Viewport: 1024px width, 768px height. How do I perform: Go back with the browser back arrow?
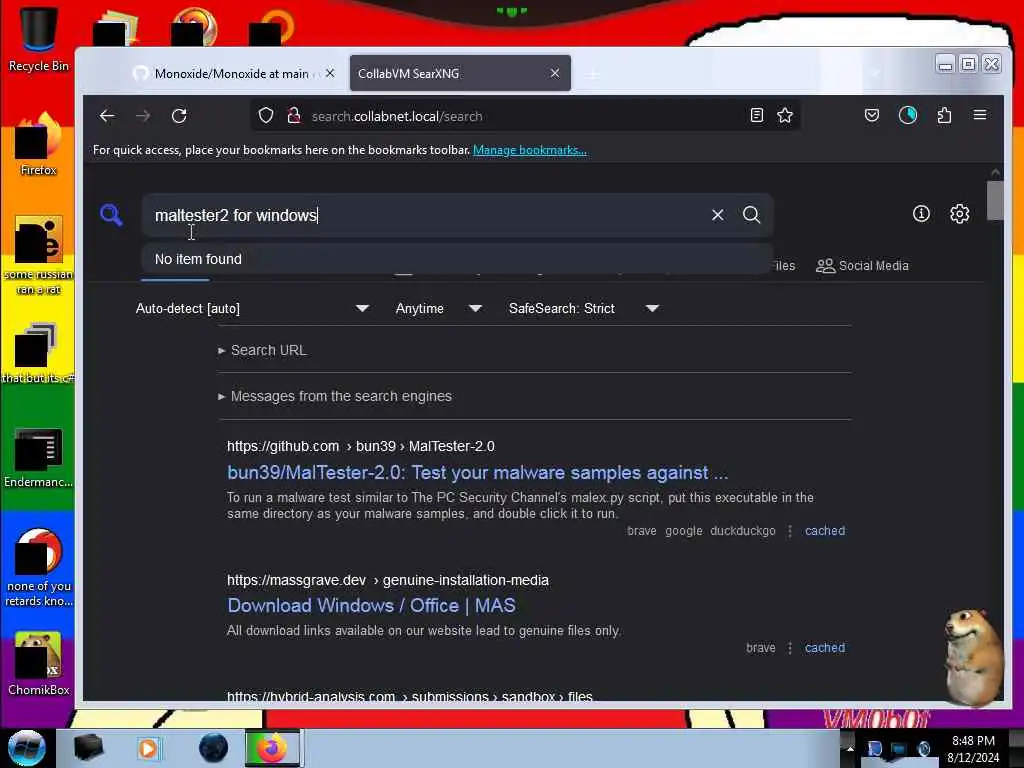point(107,116)
